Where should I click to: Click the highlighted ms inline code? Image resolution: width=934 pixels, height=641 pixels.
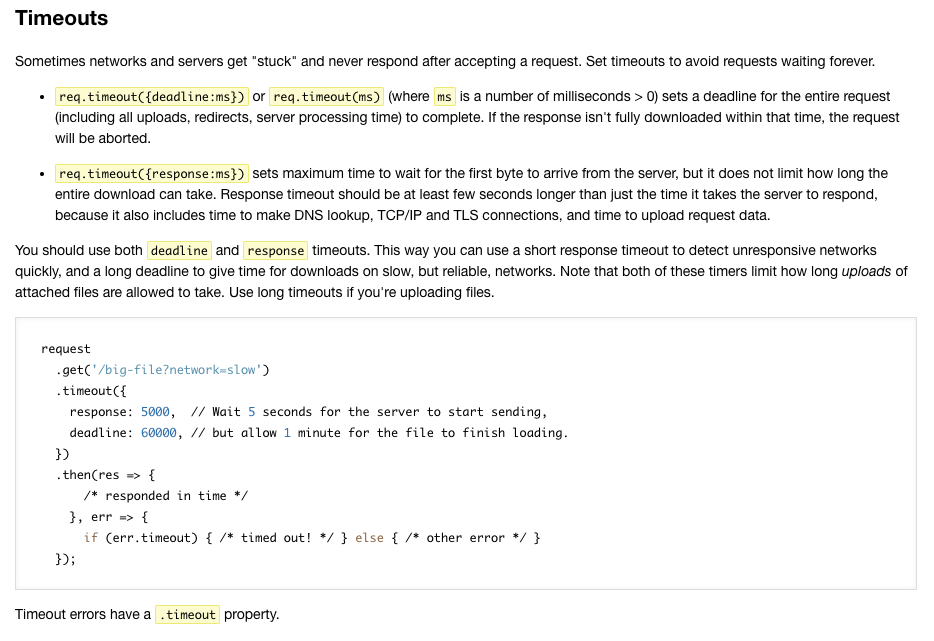point(444,97)
